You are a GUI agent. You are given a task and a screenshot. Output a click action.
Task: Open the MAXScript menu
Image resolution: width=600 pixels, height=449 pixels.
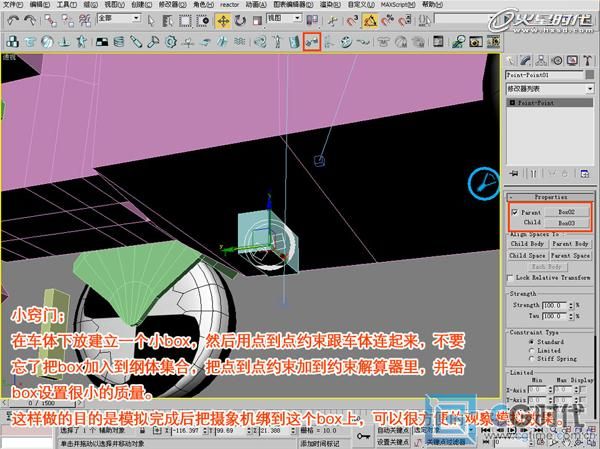click(398, 5)
